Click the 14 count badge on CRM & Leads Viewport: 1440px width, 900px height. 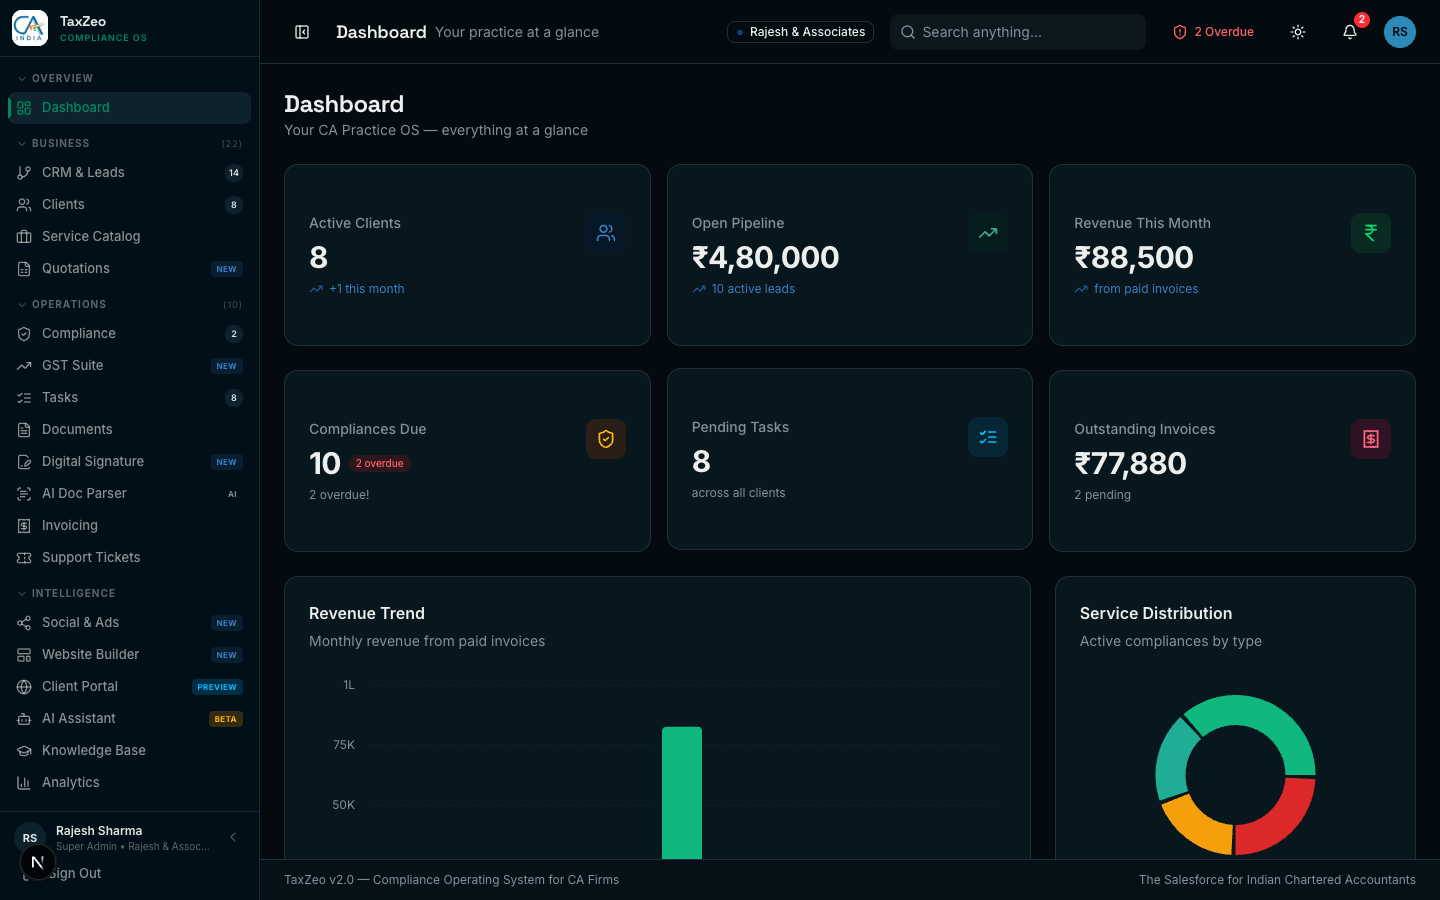[x=234, y=173]
